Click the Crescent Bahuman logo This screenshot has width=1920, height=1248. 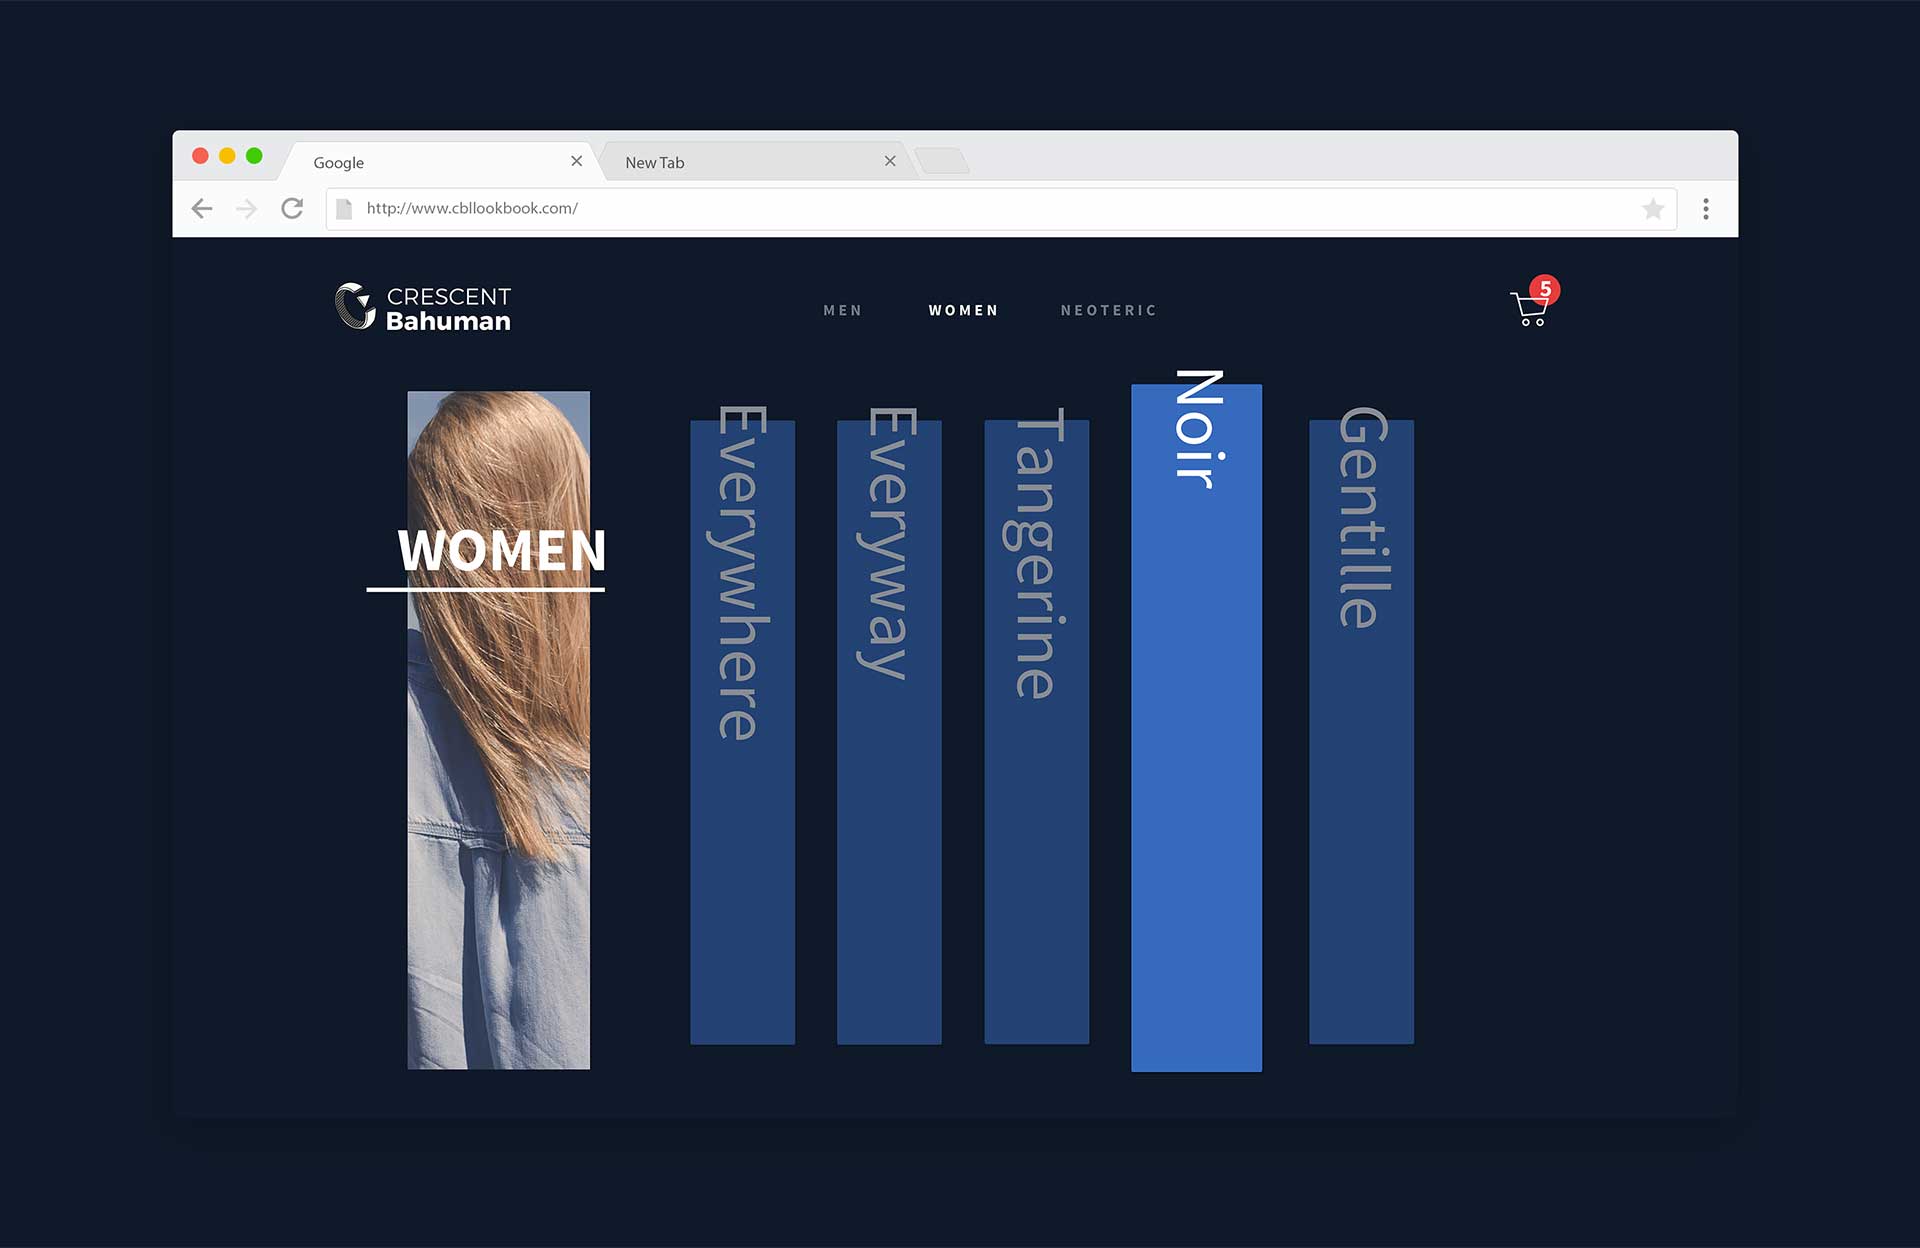423,307
